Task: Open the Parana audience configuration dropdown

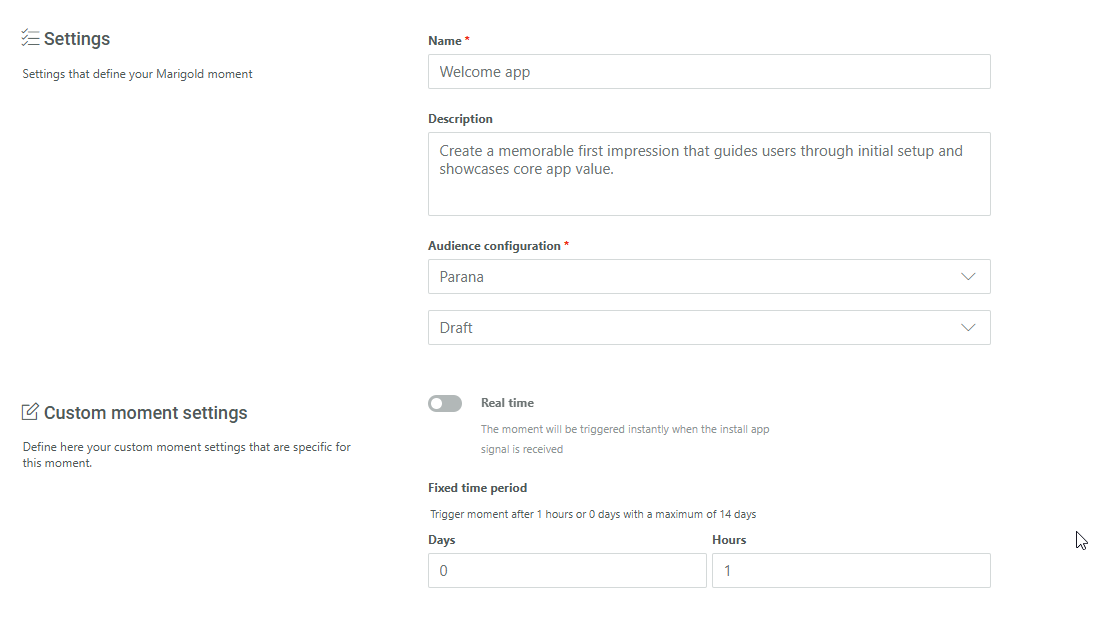Action: [700, 277]
